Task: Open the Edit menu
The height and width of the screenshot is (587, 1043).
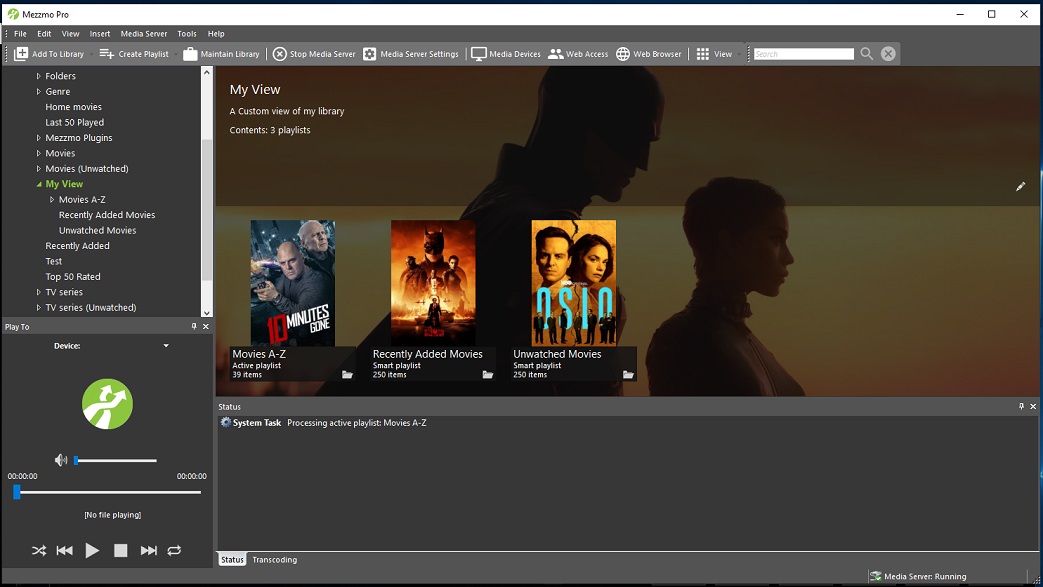Action: [44, 33]
